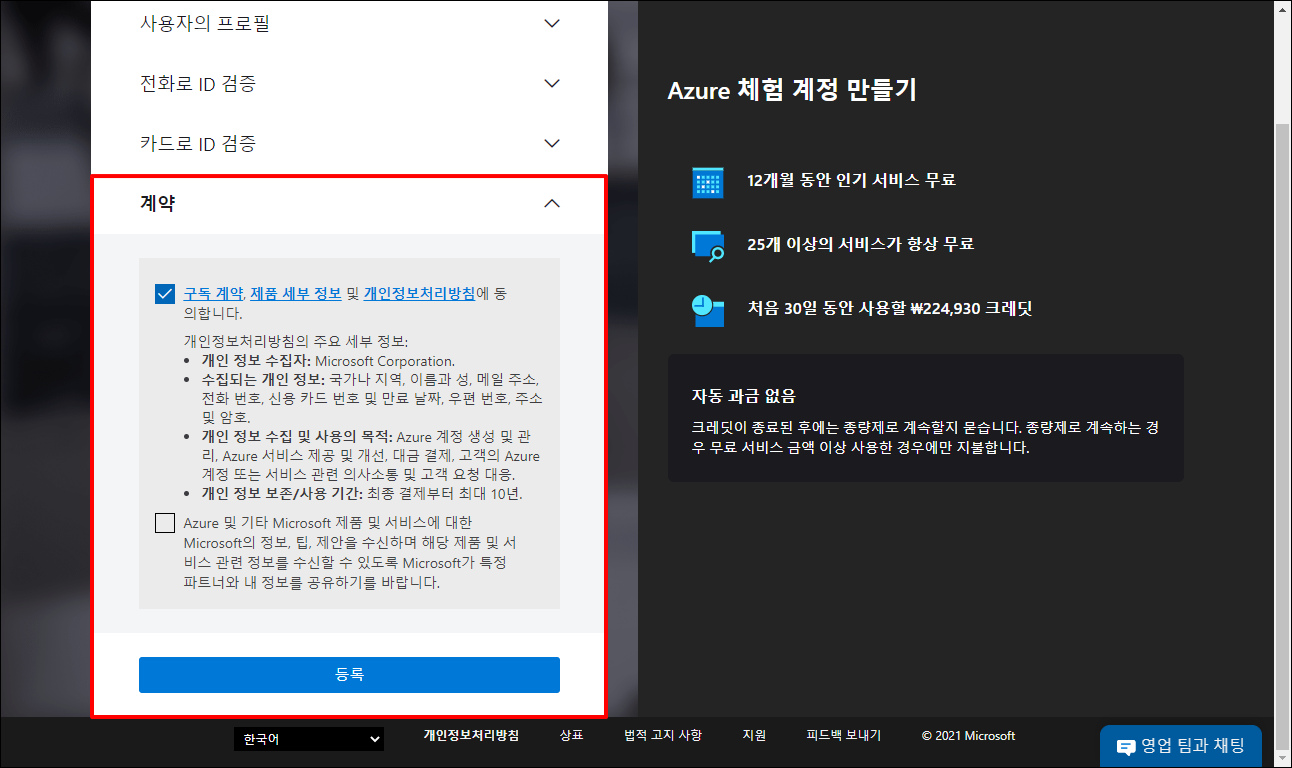This screenshot has width=1292, height=768.
Task: Expand the 카드로 ID 검증 section chevron
Action: (x=552, y=143)
